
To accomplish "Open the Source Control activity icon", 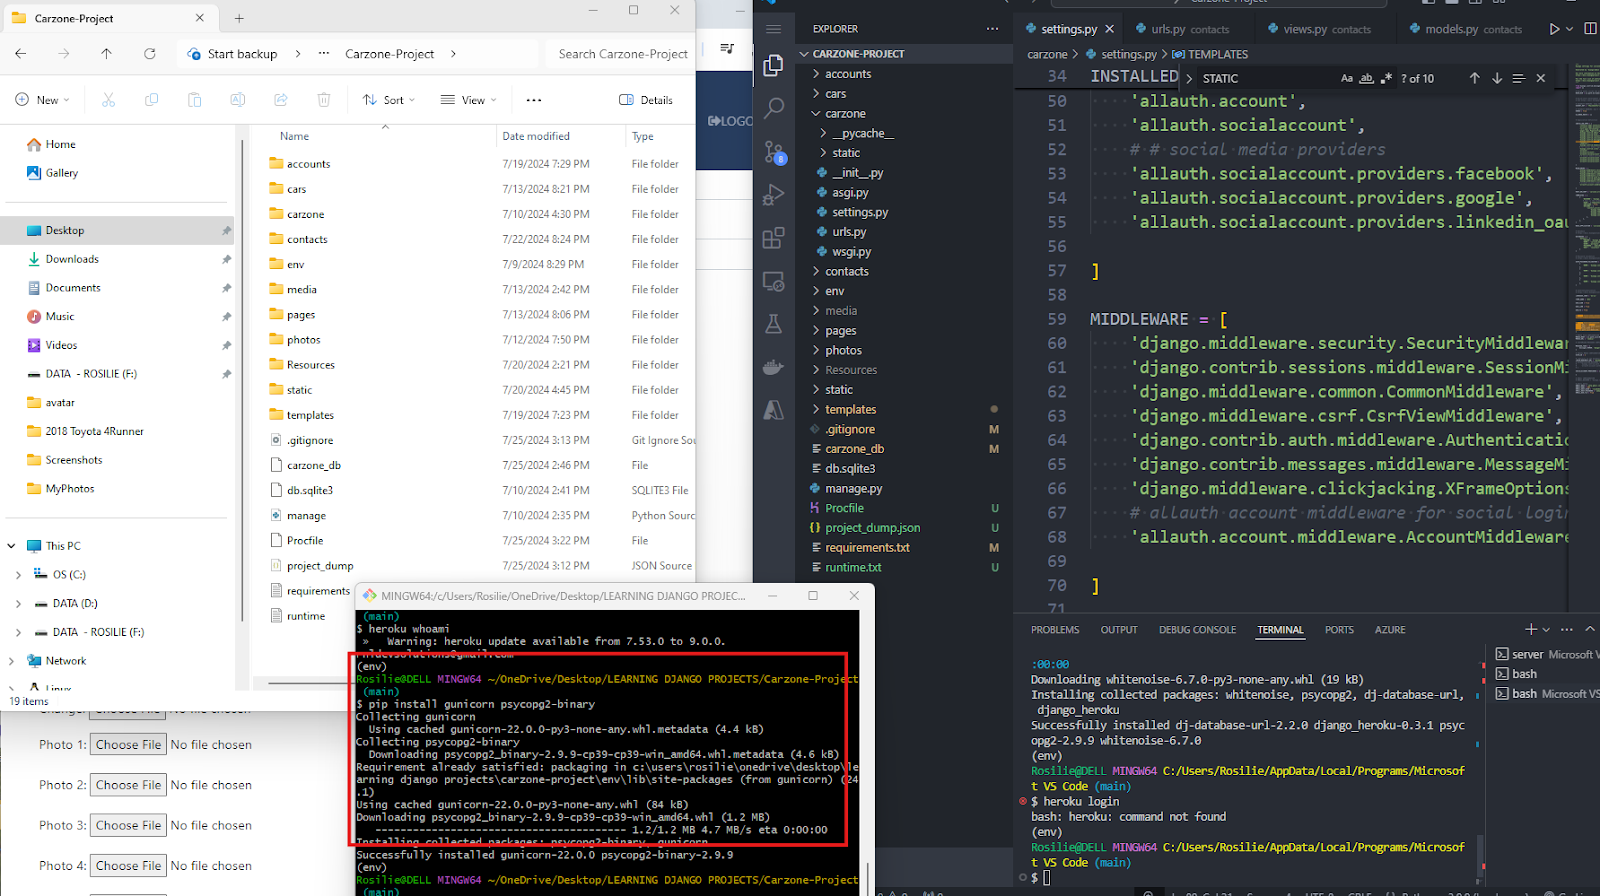I will [x=774, y=152].
